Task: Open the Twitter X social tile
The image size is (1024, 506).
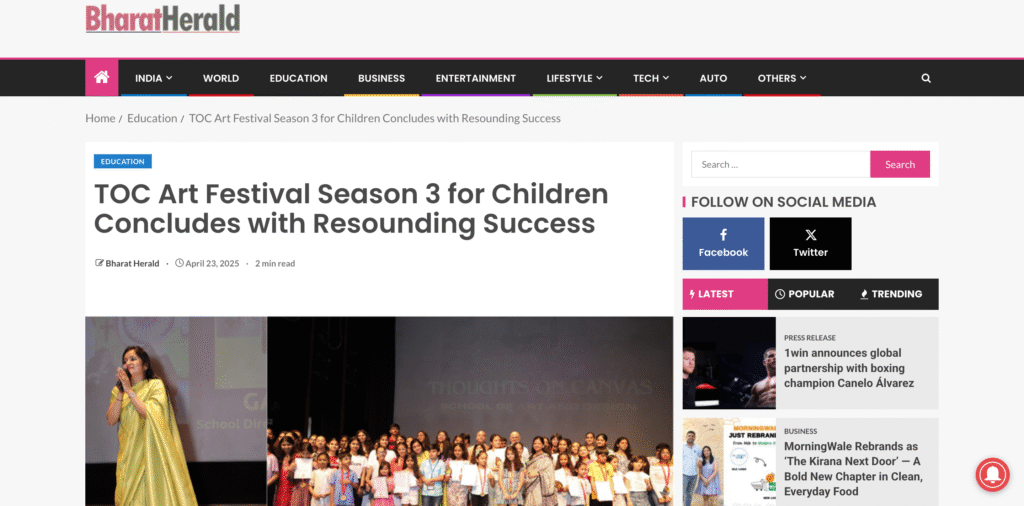Action: pyautogui.click(x=810, y=244)
